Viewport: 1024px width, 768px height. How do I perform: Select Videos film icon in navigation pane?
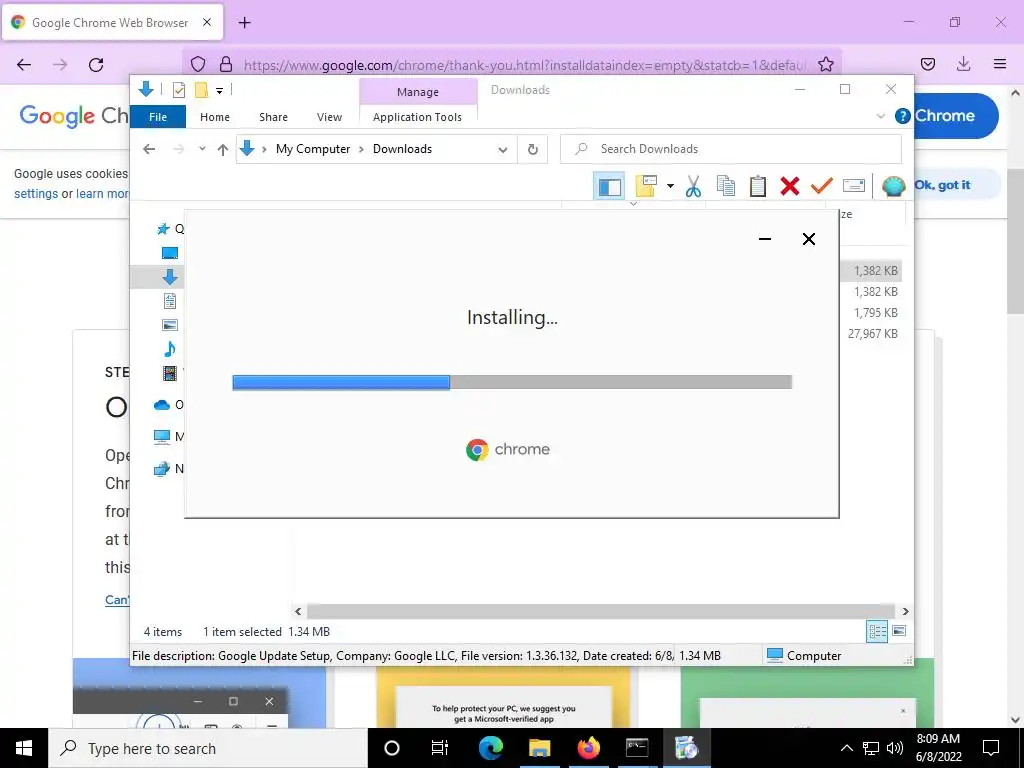coord(170,373)
